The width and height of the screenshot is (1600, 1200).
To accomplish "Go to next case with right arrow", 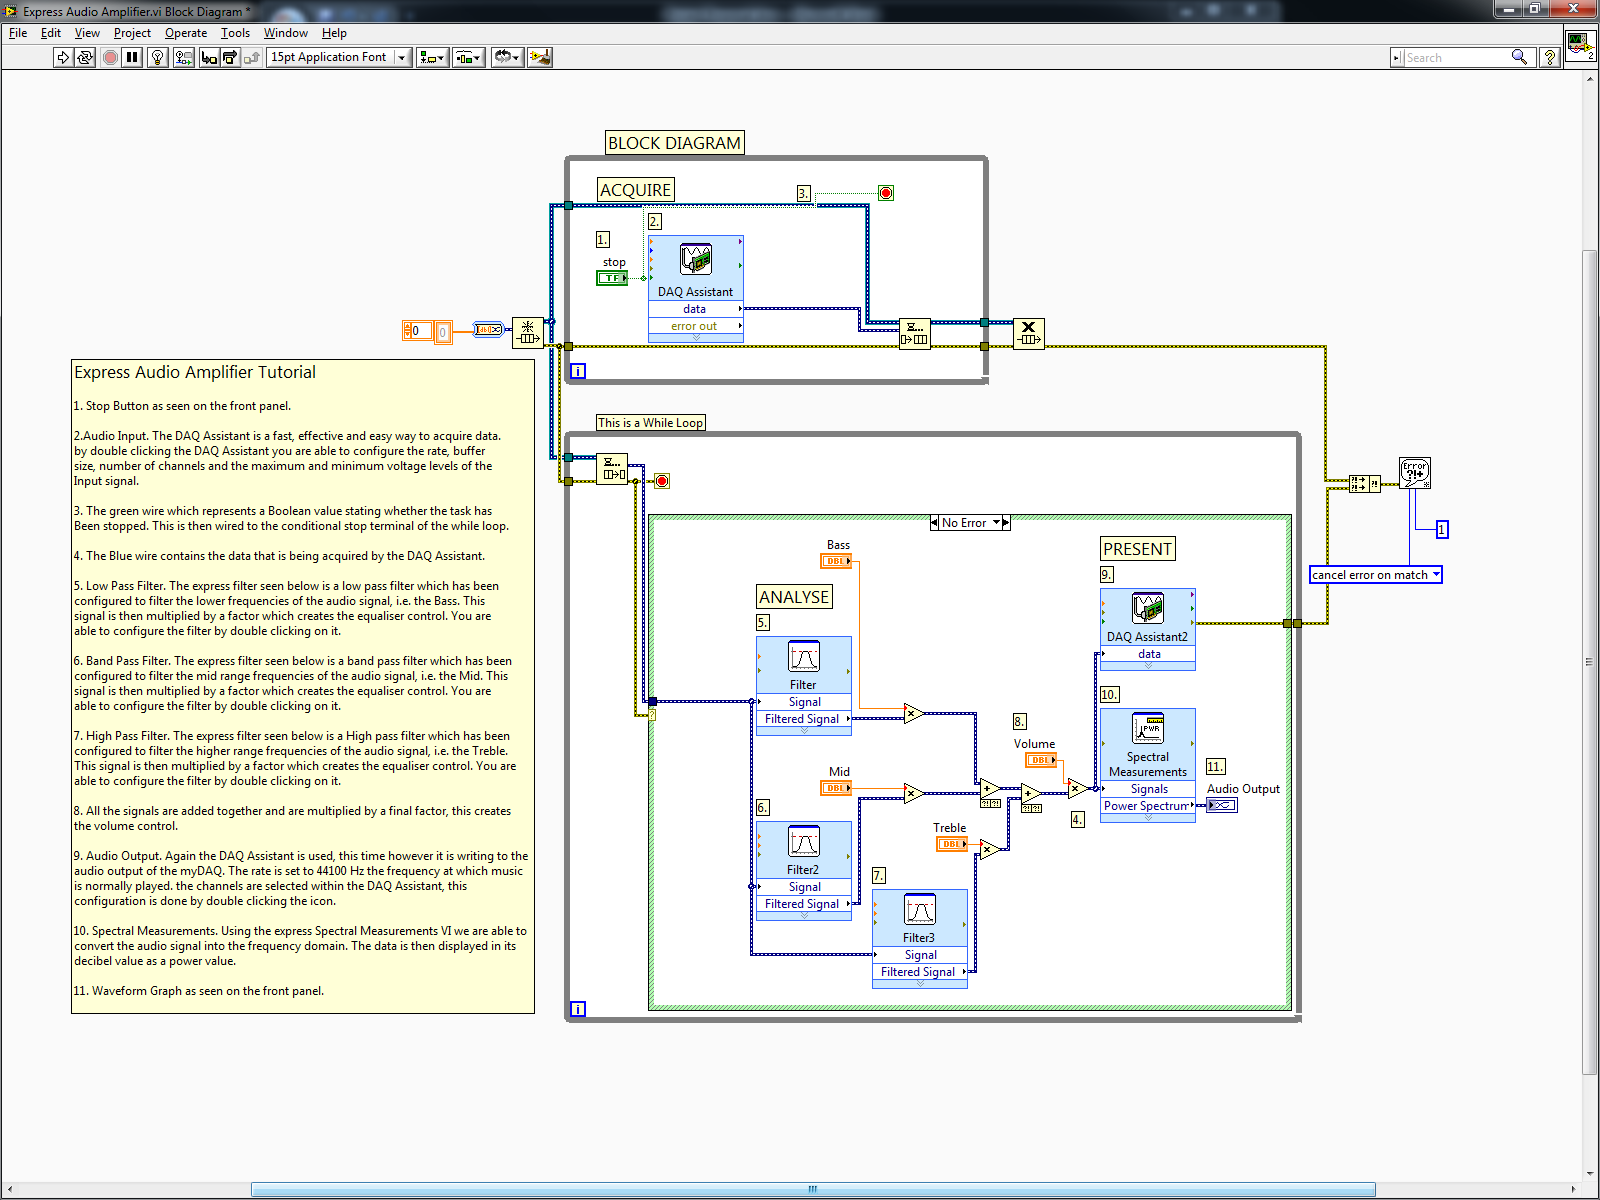I will (1006, 522).
